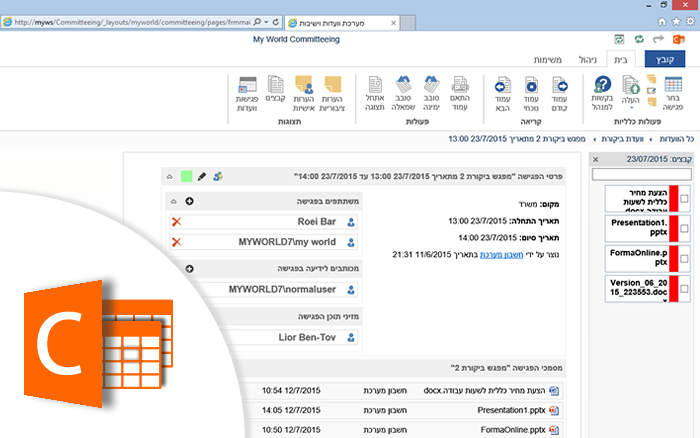
Task: Go to 'עמוד הבא' page icon
Action: tap(503, 85)
